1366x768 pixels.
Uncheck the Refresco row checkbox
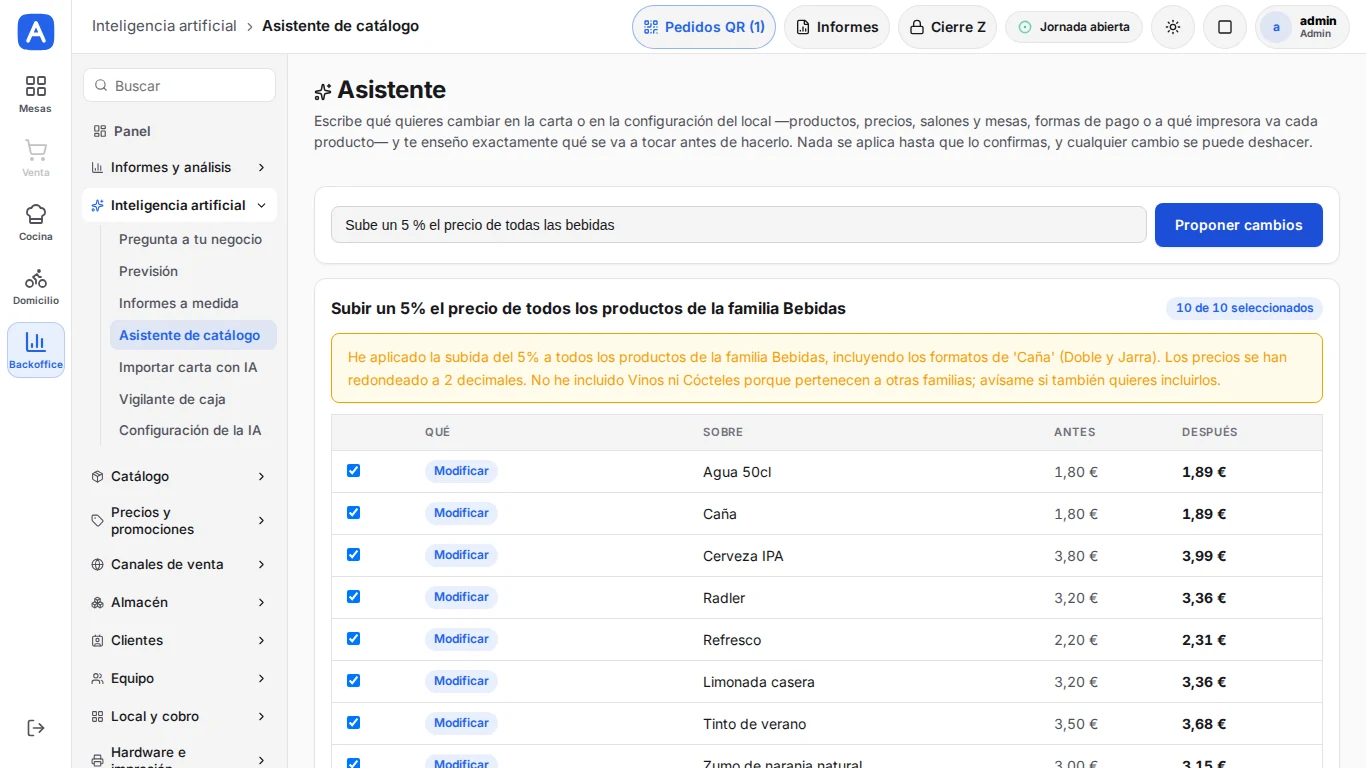coord(353,639)
